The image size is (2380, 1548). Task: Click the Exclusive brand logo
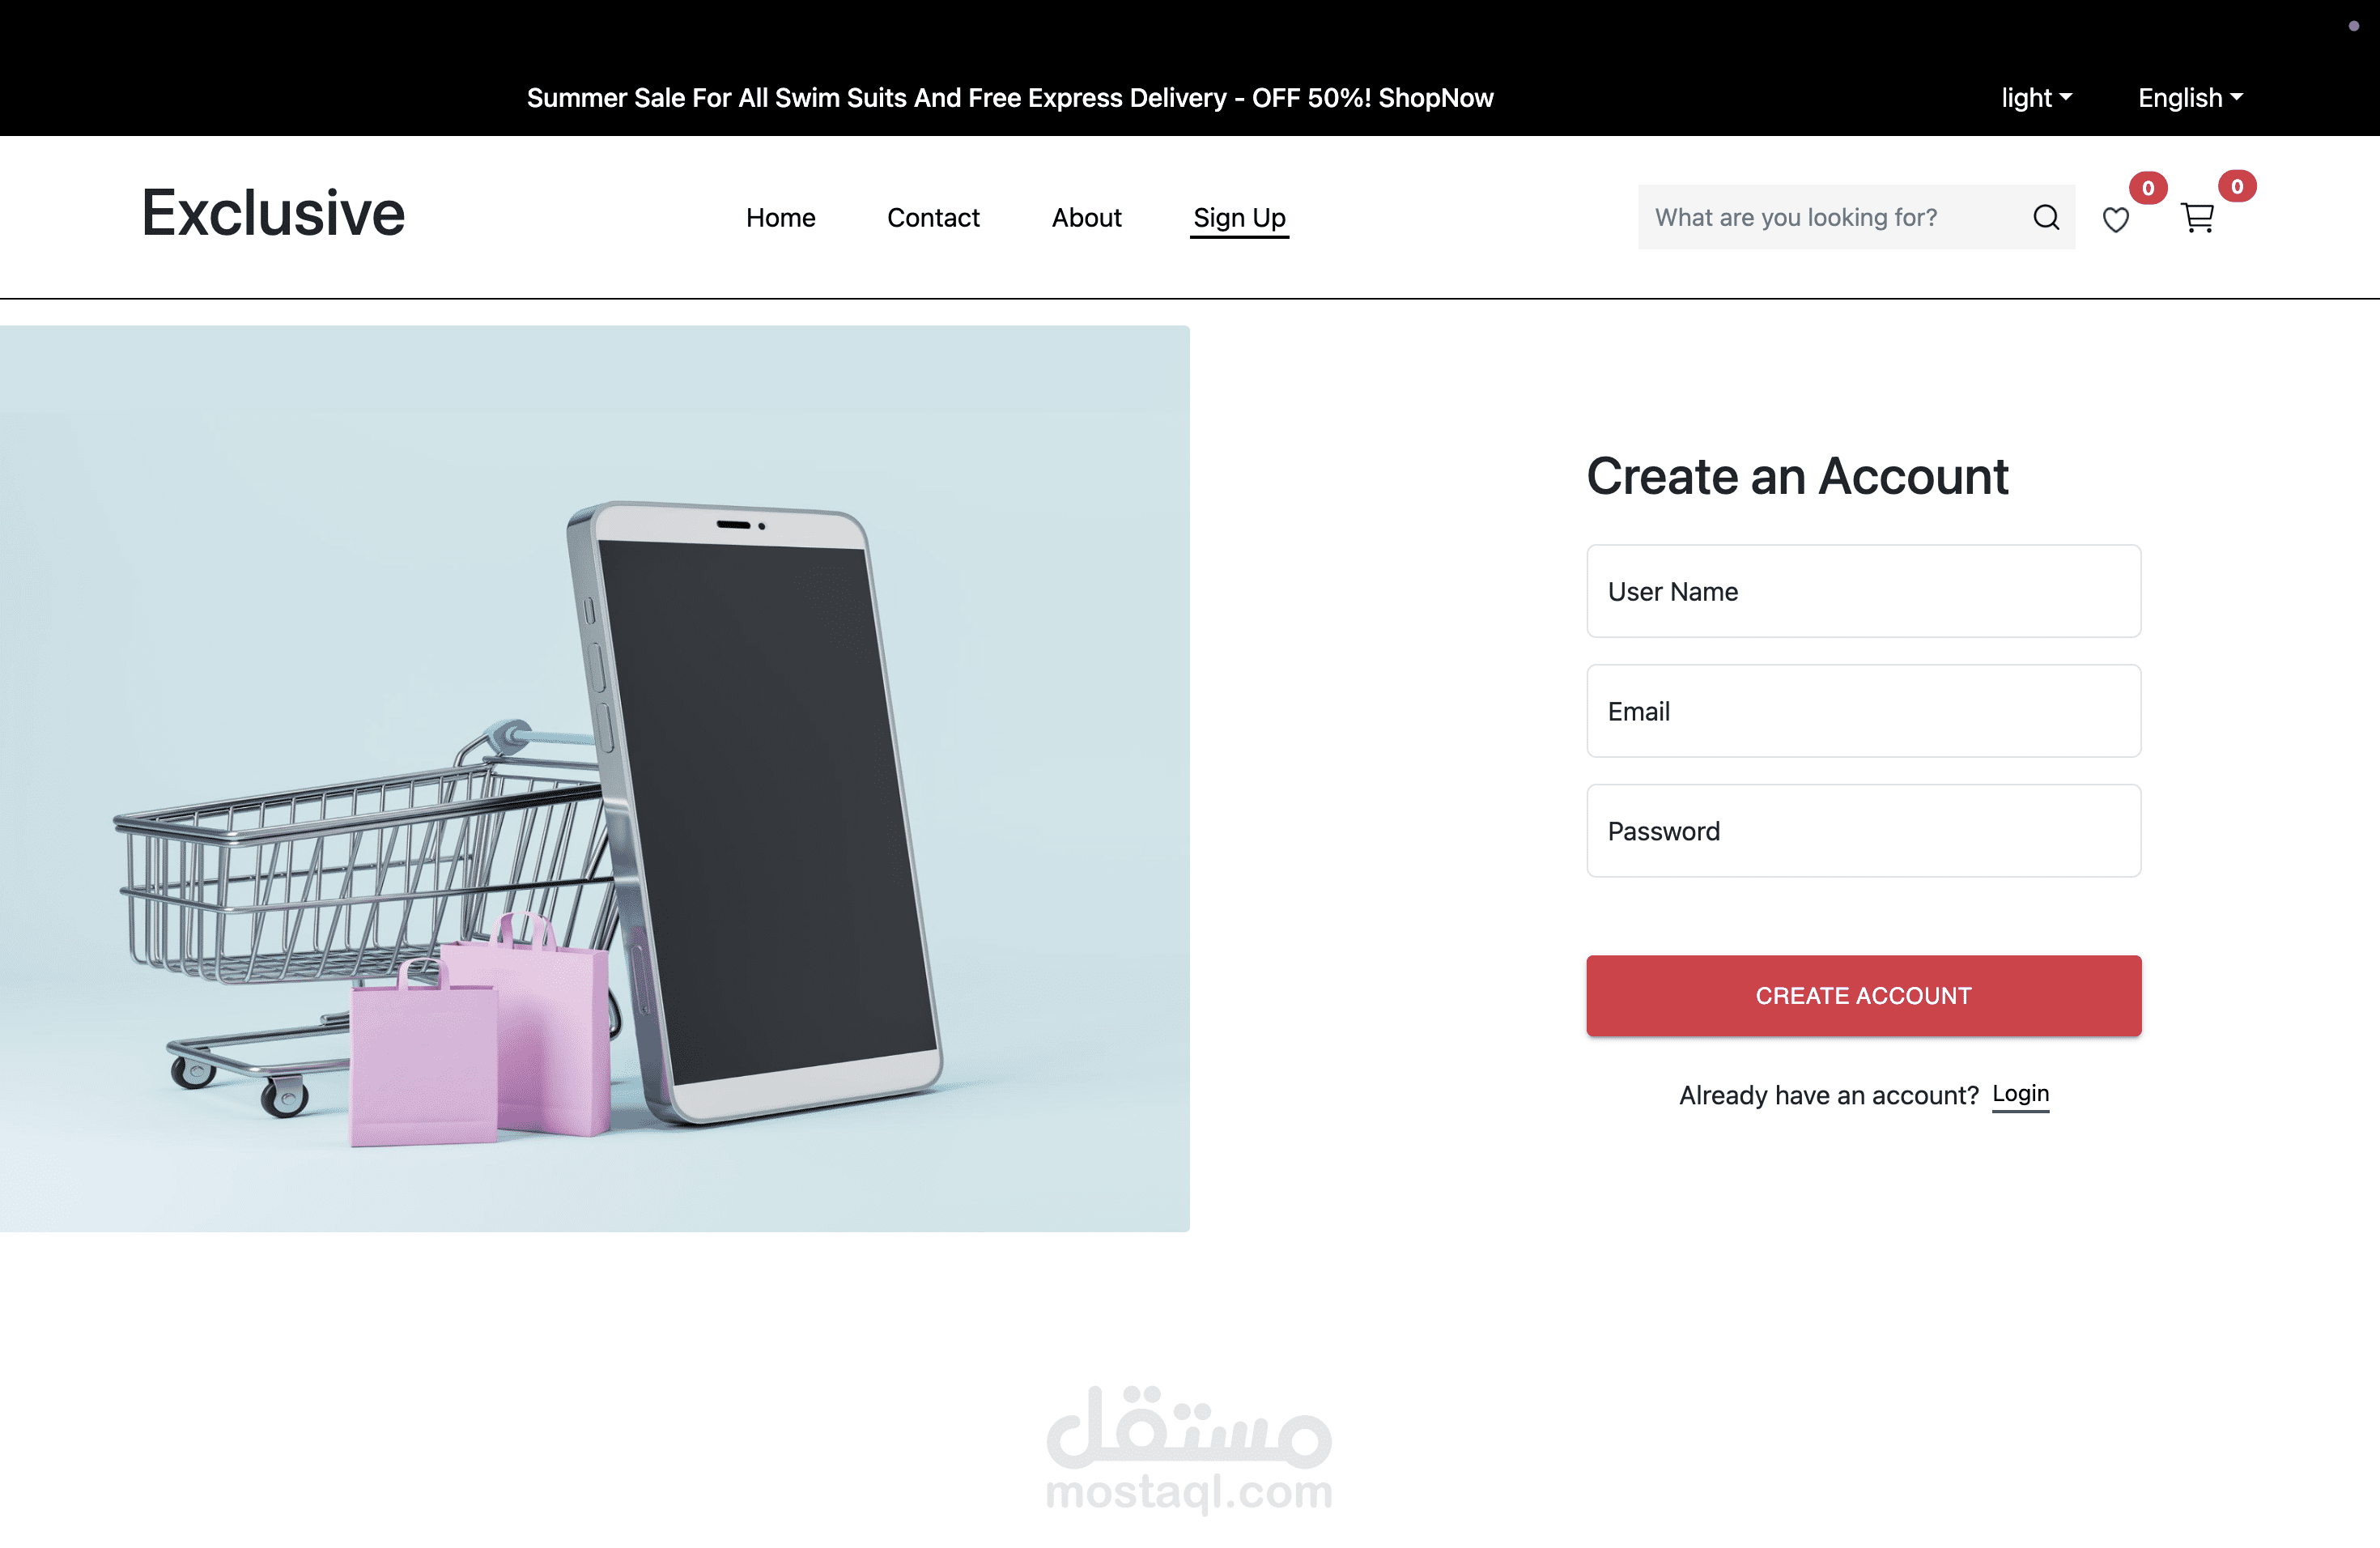pos(273,213)
